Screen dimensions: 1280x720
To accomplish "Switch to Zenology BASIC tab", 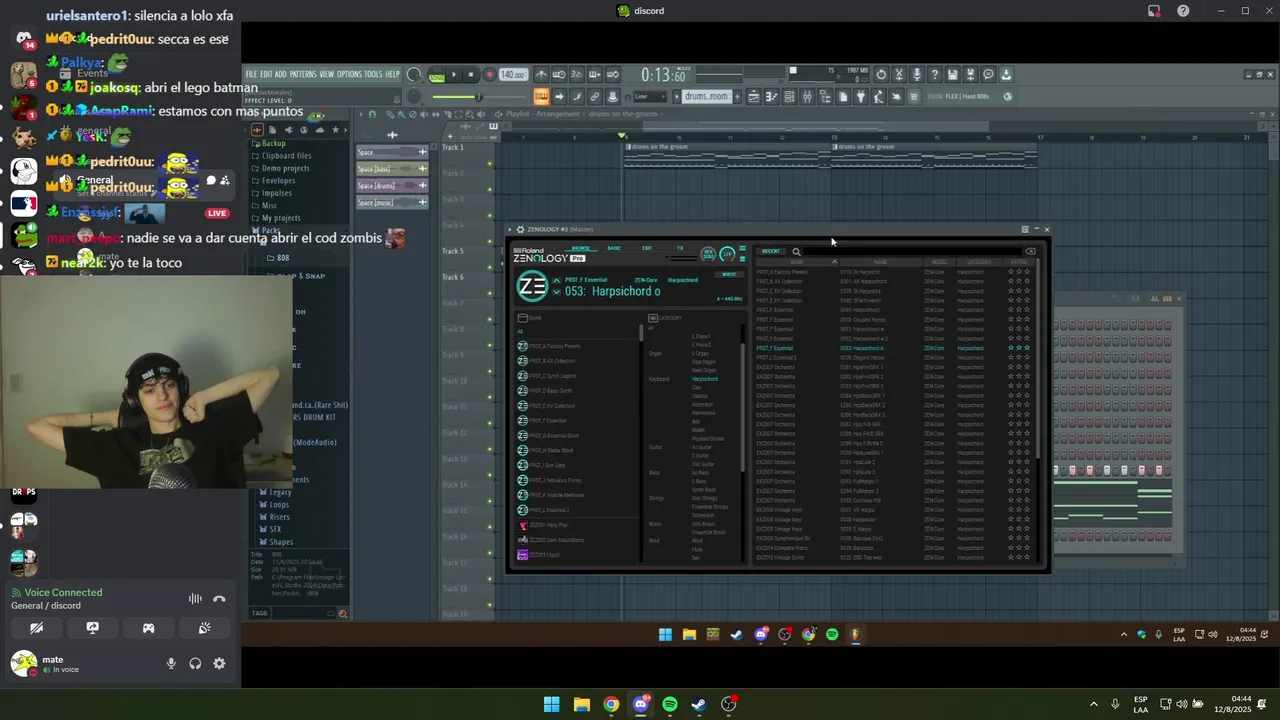I will coord(614,248).
